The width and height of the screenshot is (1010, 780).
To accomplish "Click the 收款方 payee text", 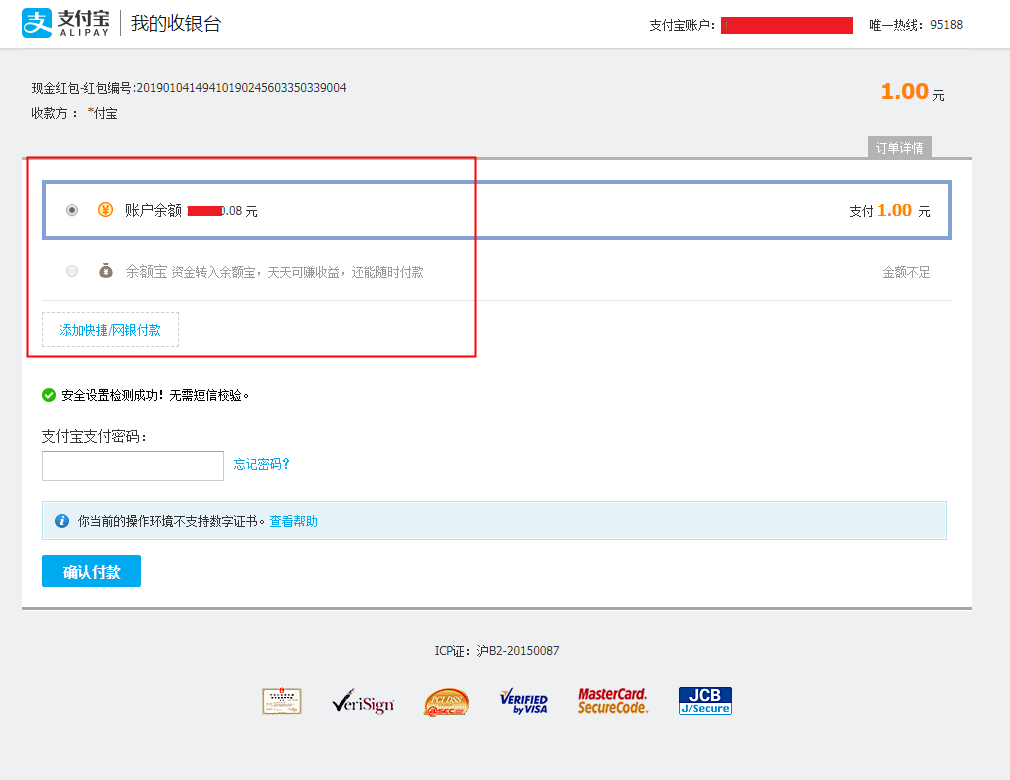I will click(75, 113).
